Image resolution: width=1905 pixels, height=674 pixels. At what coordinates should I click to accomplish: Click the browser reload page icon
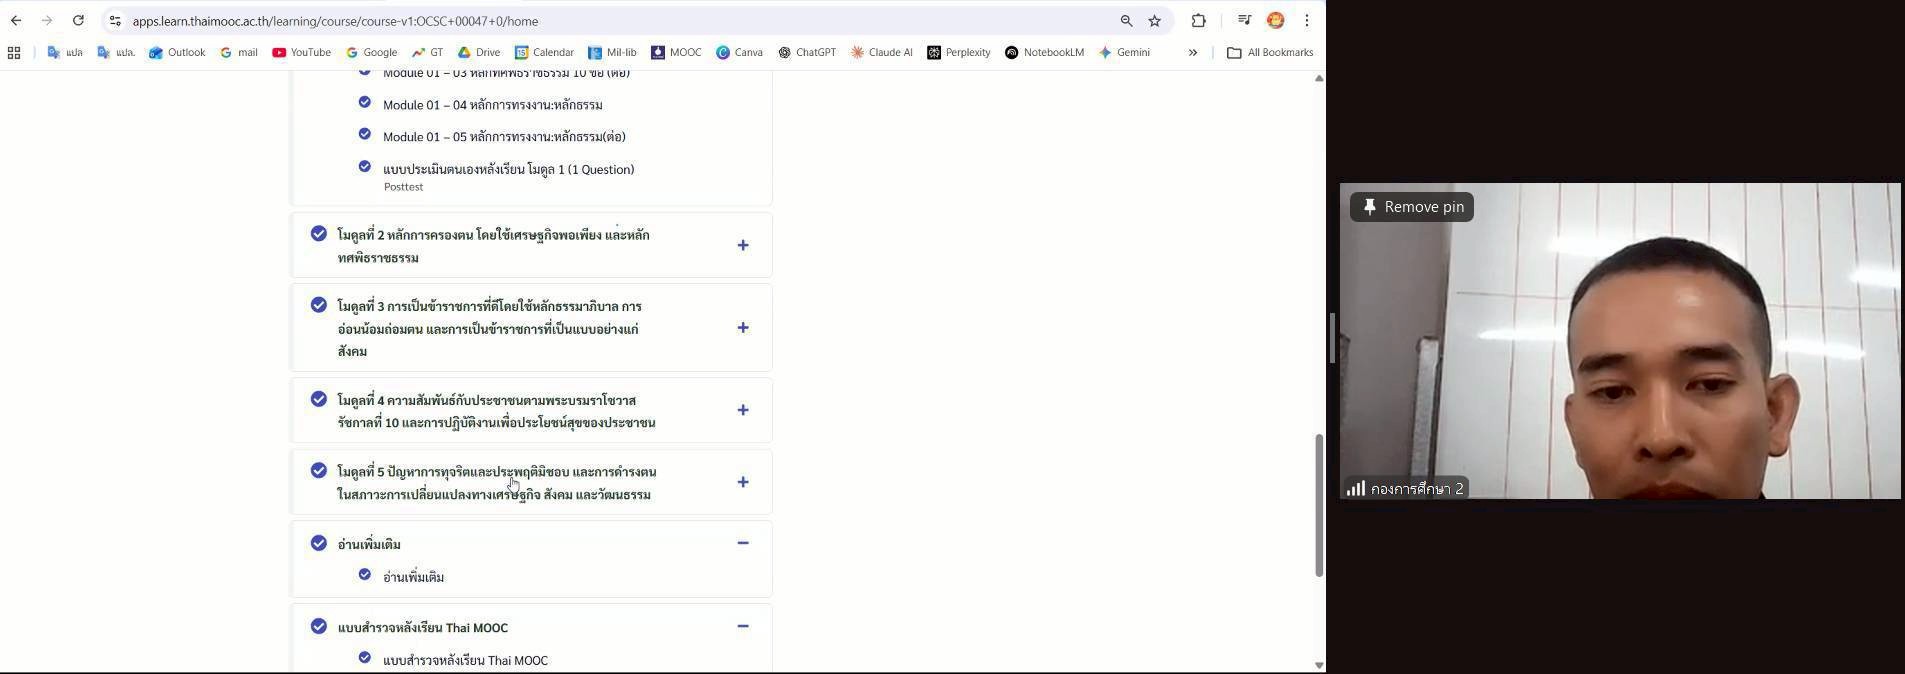coord(78,20)
